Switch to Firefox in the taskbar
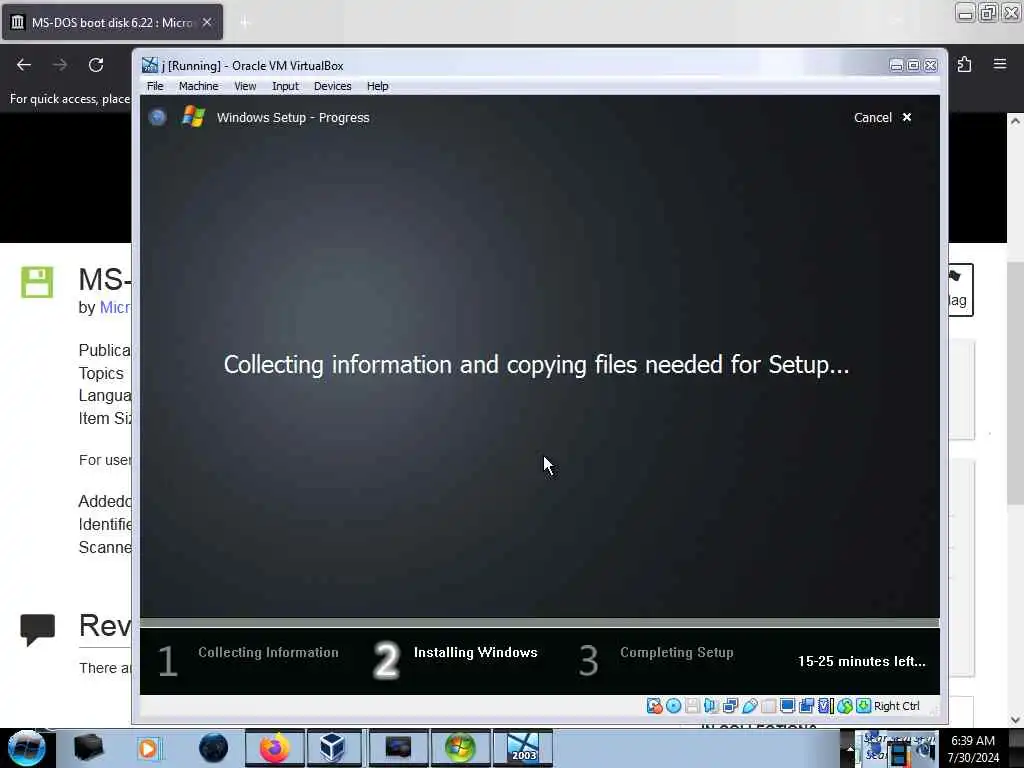Screen dimensions: 1024x768 [274, 748]
